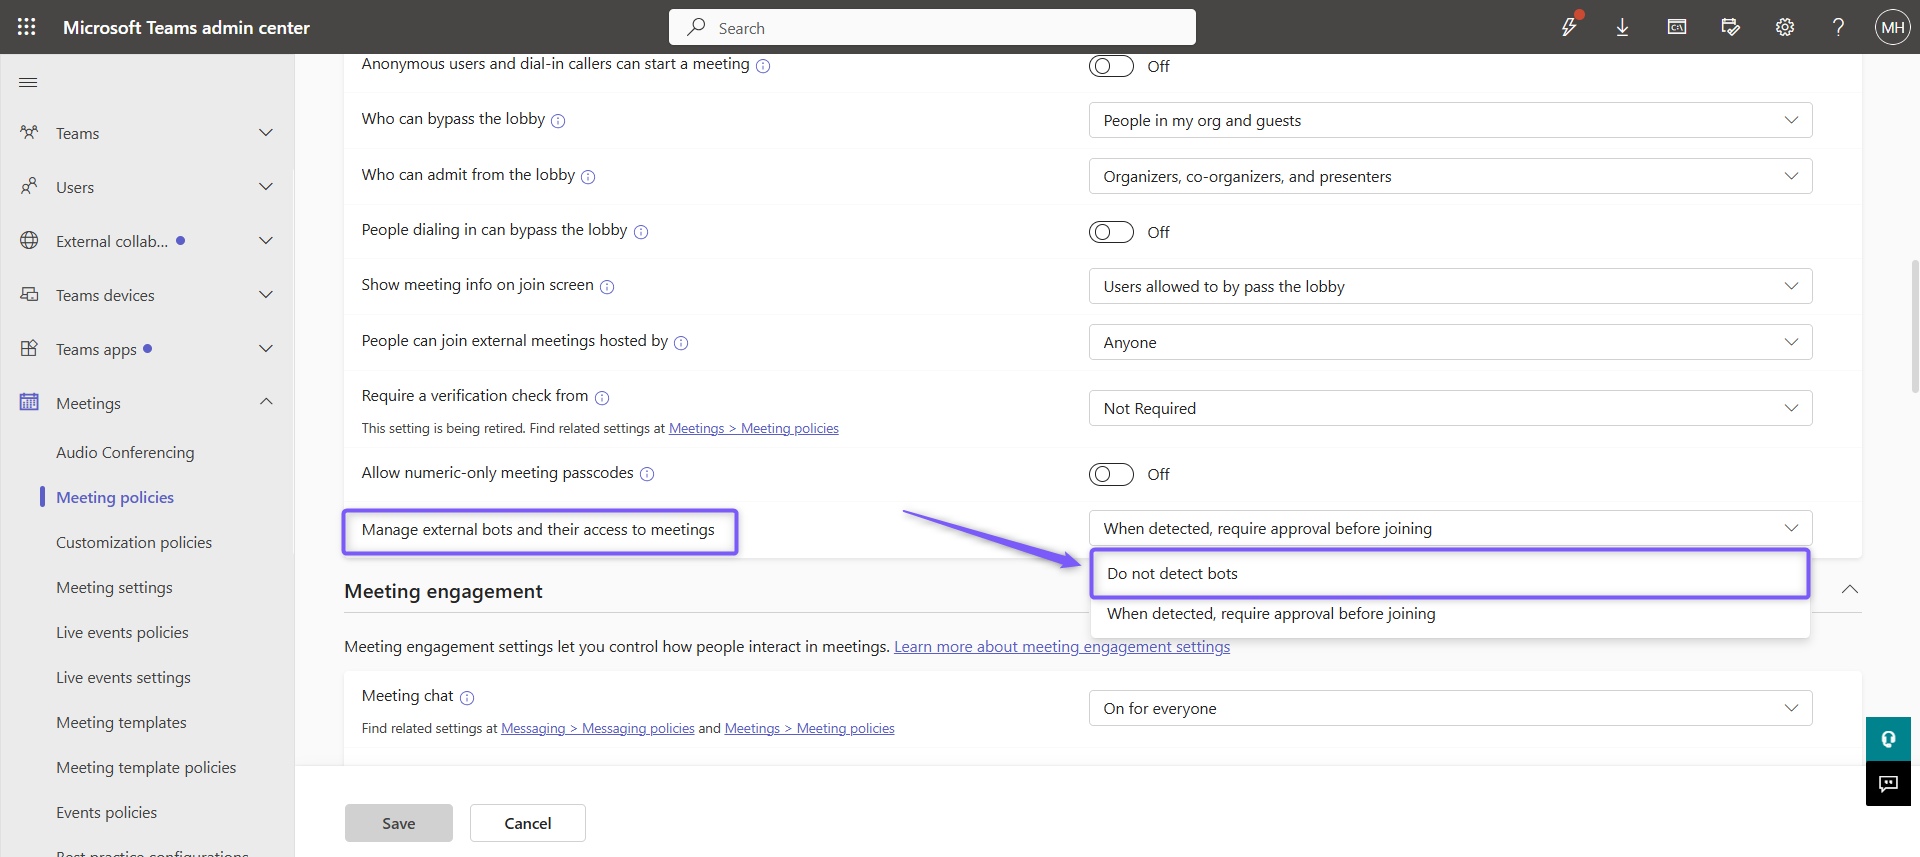Open the app launcher waffle icon
This screenshot has width=1920, height=857.
click(x=27, y=27)
